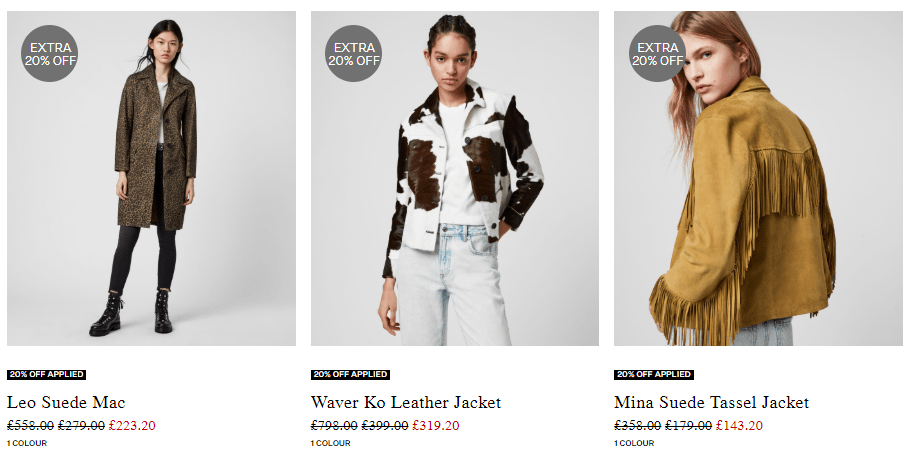
Task: Open the Waver Ko Leather Jacket image
Action: [x=455, y=178]
